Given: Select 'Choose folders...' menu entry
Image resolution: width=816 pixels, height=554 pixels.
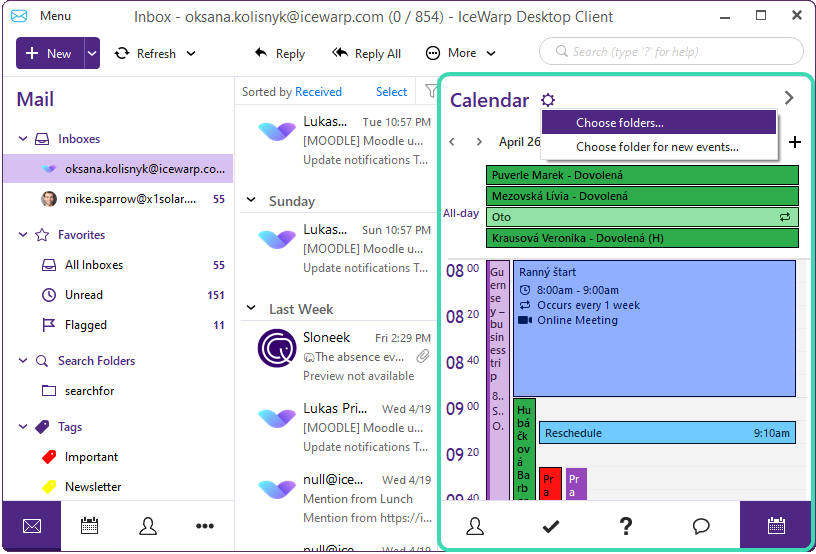Looking at the screenshot, I should [x=619, y=123].
